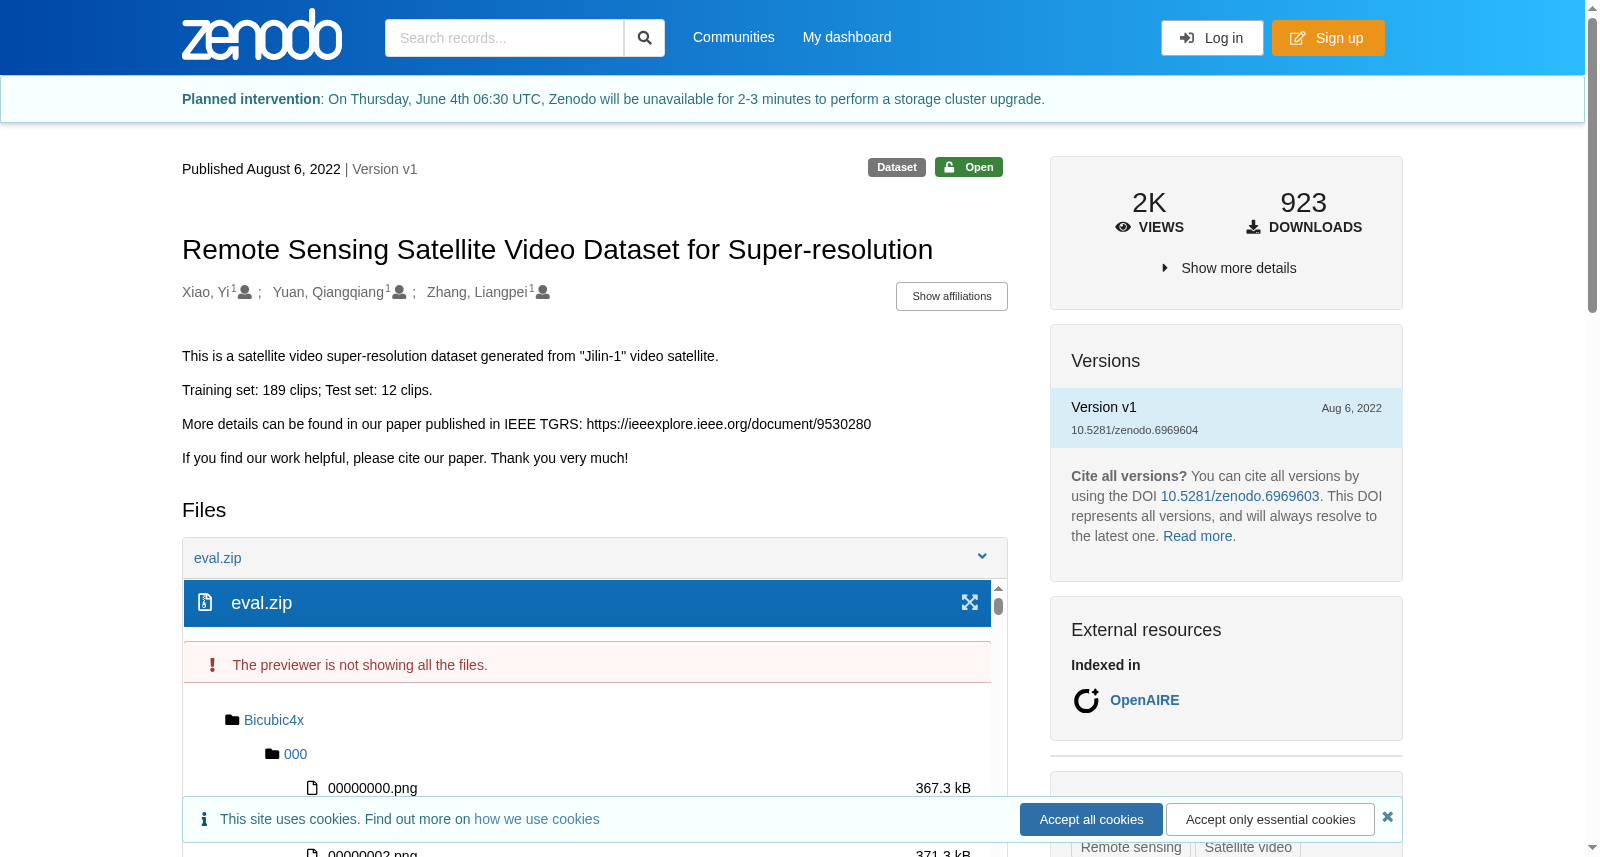Click Accept only essential cookies
The image size is (1600, 857).
1270,819
